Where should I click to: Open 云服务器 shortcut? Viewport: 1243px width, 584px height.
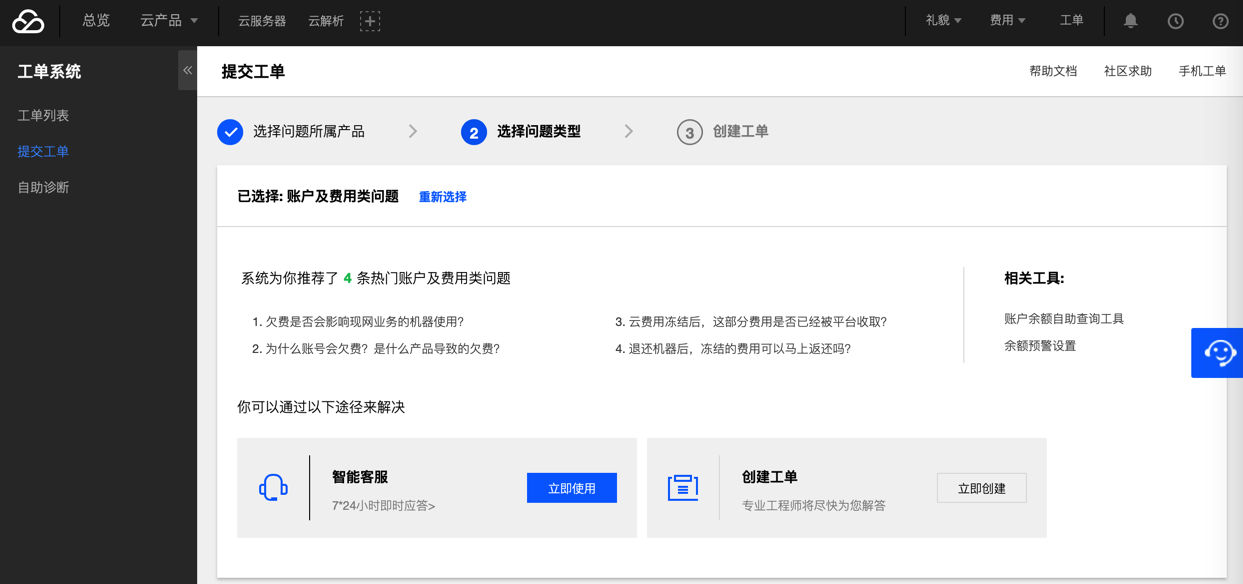(262, 21)
